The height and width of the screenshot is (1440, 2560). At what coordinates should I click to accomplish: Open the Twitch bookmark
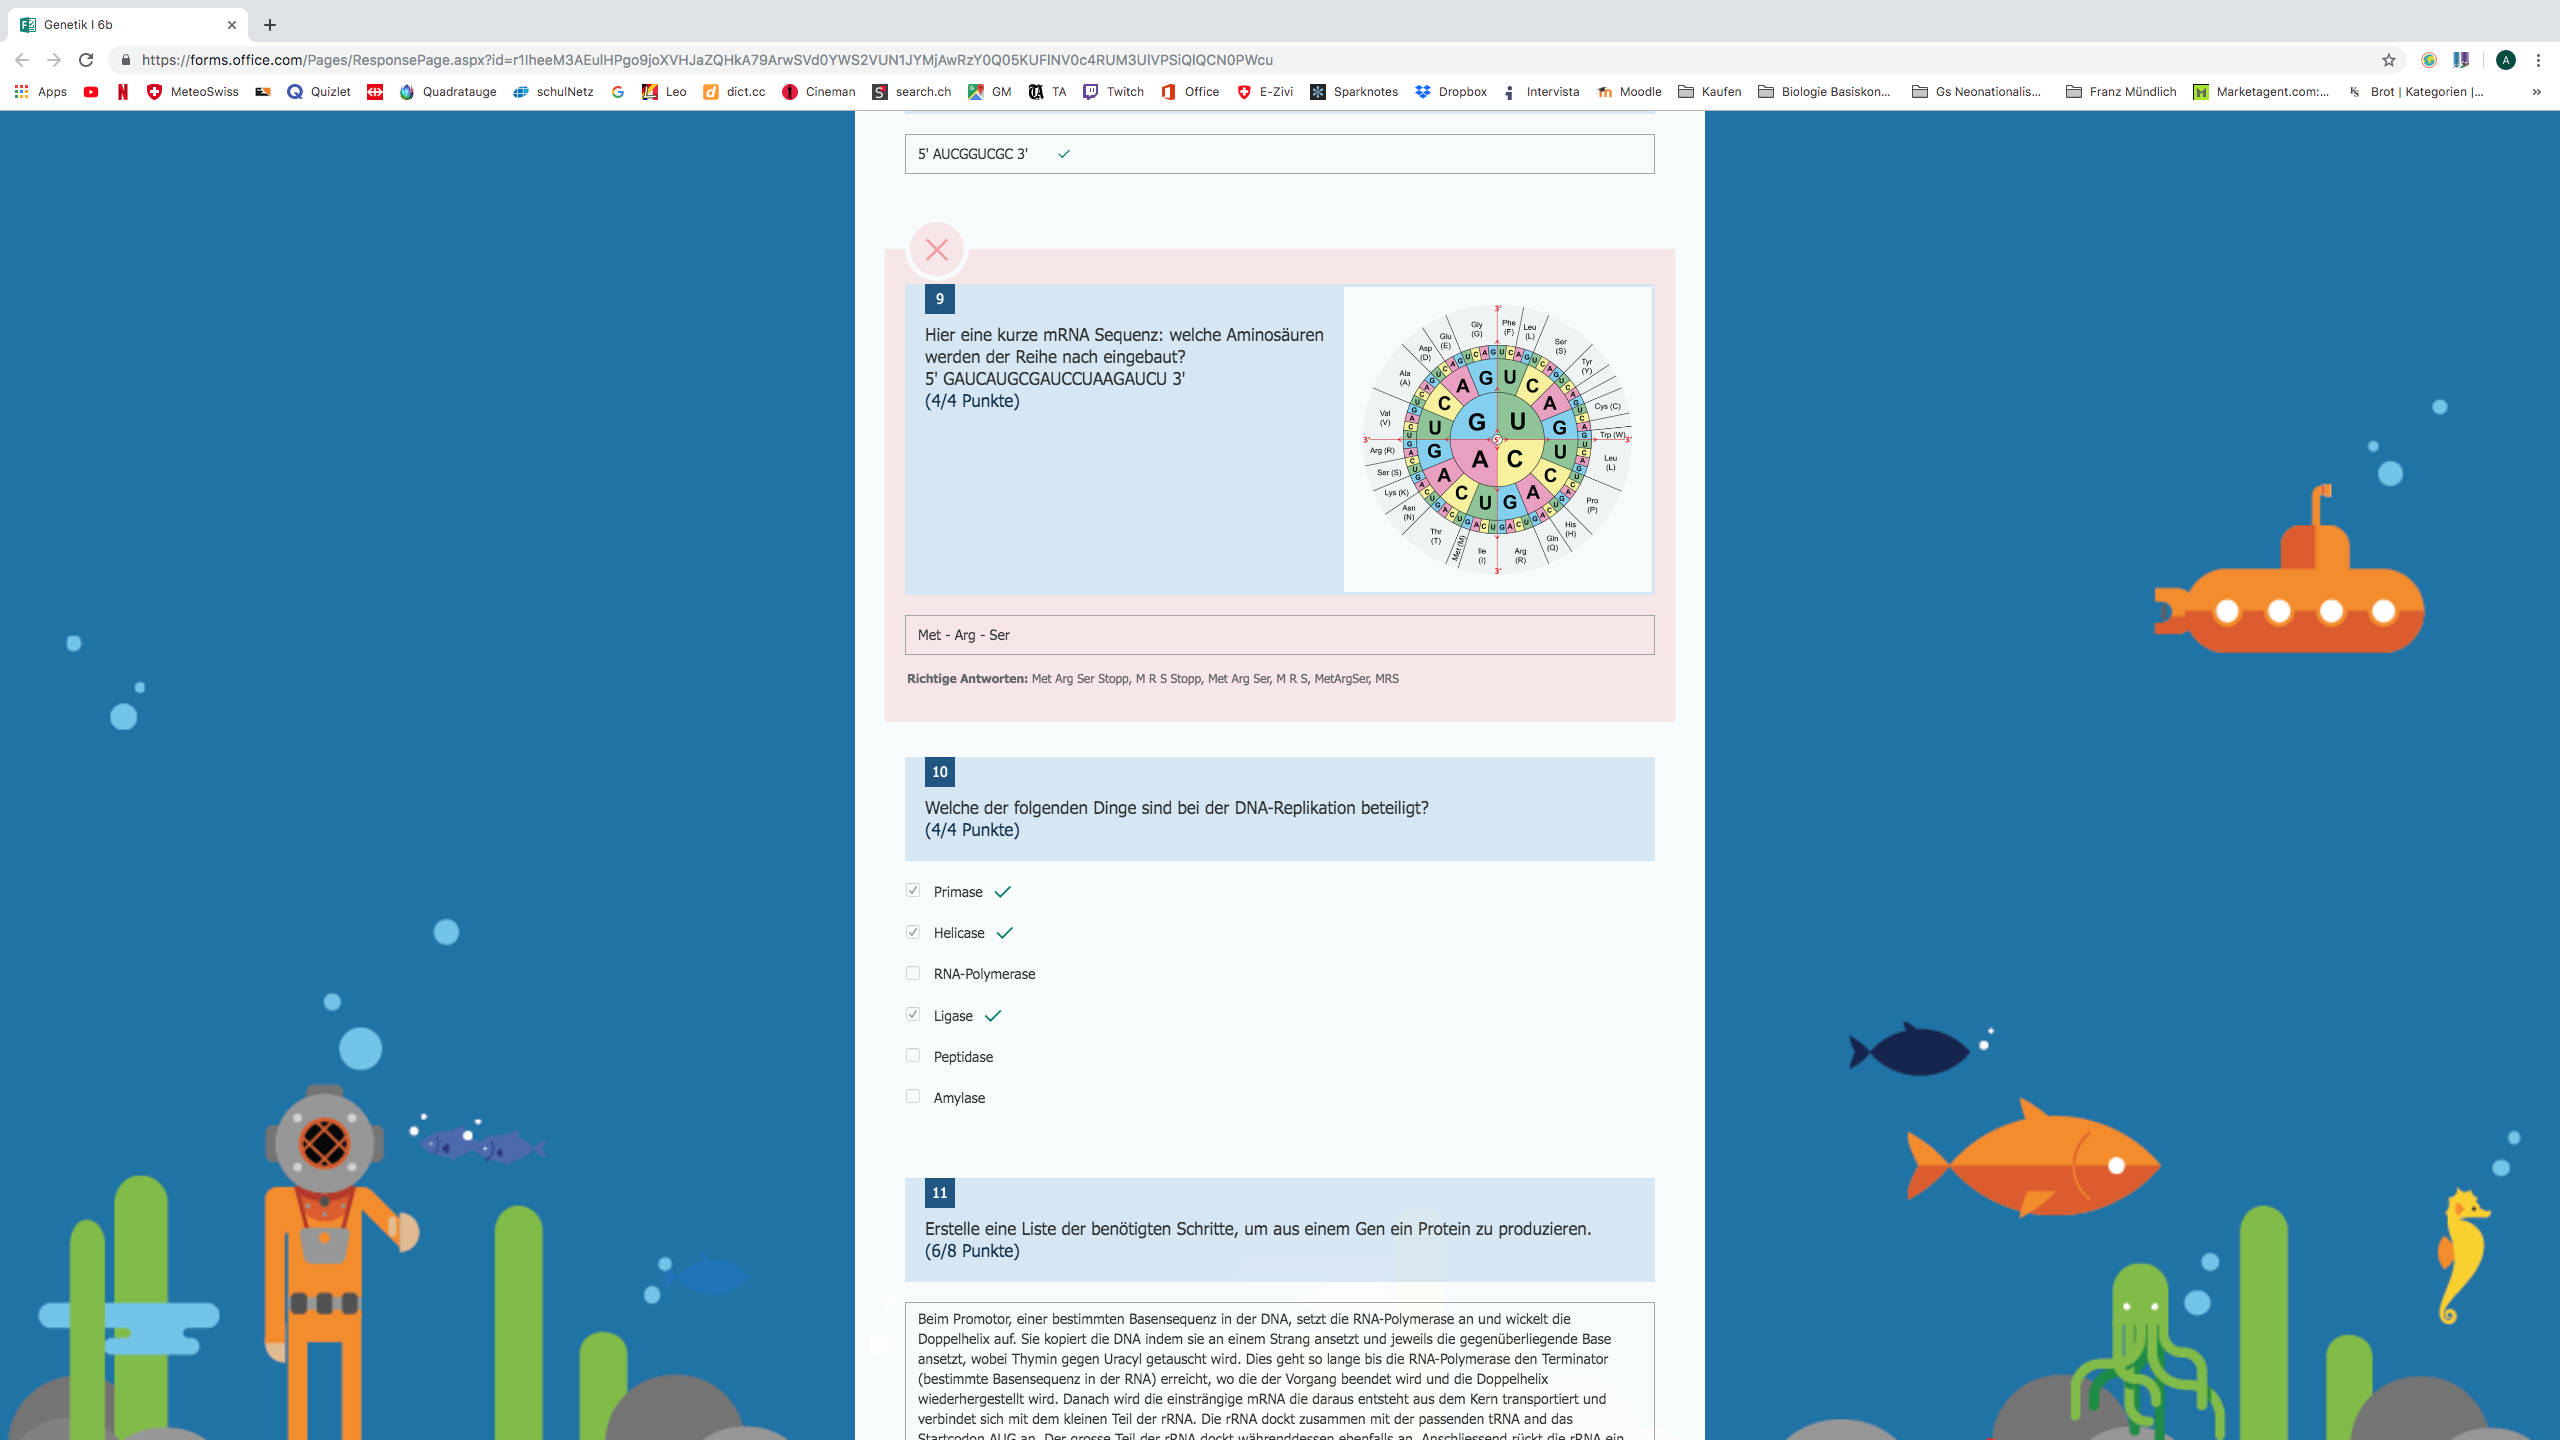(x=1113, y=92)
